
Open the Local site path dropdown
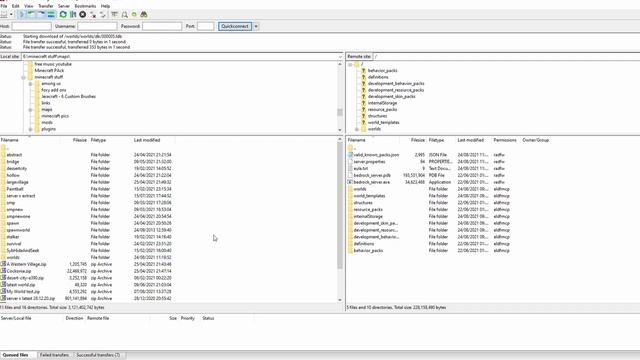click(340, 56)
